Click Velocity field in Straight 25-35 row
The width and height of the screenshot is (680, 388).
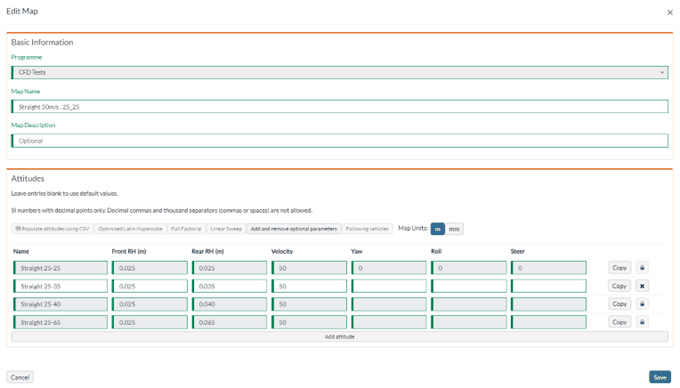click(309, 286)
